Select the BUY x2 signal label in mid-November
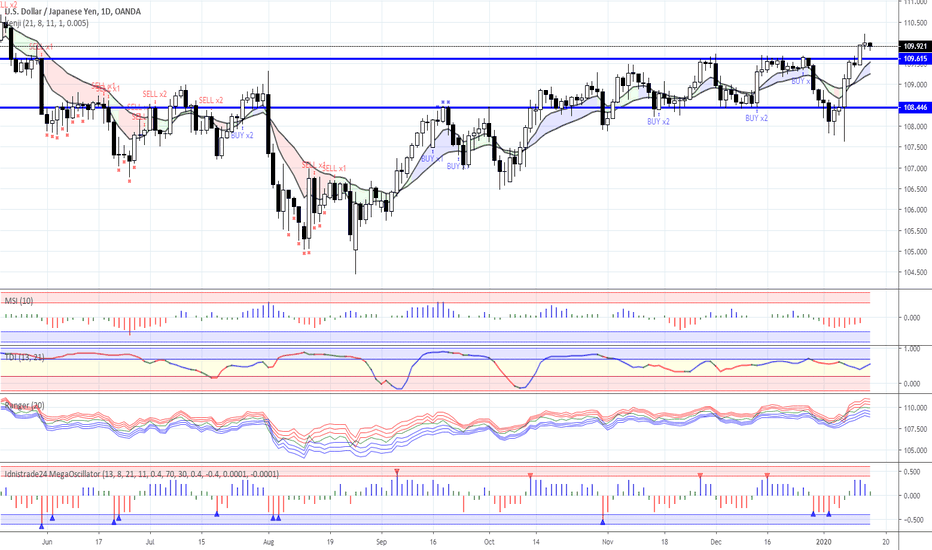932x550 pixels. click(x=658, y=121)
